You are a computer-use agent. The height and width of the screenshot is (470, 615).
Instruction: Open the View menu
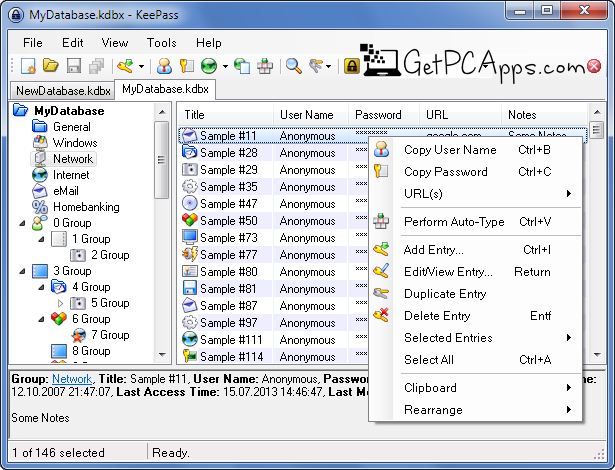tap(115, 43)
